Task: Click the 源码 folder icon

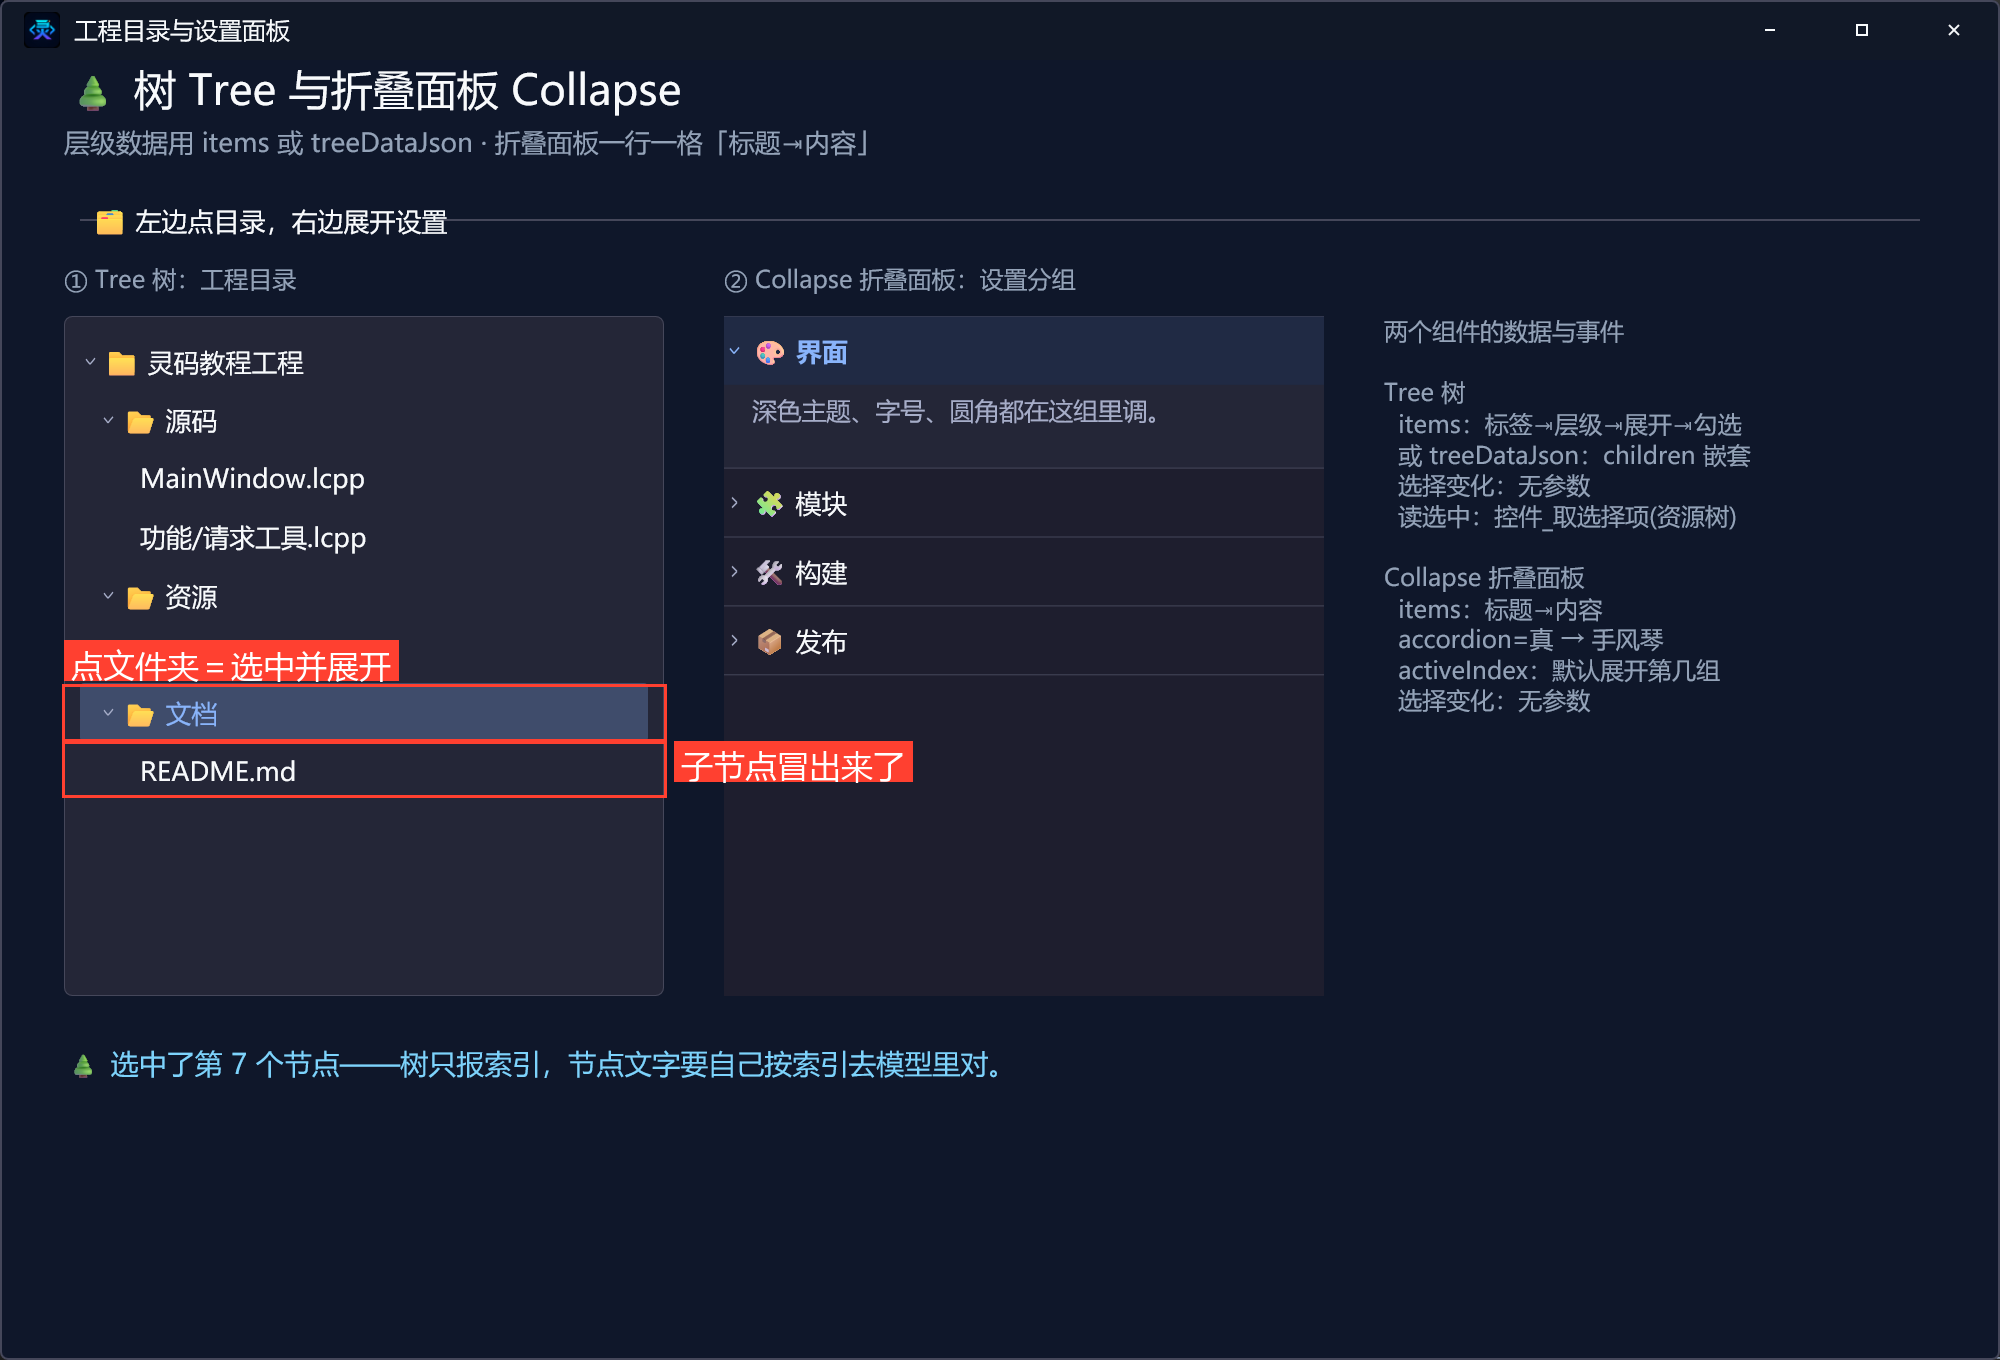Action: (x=140, y=422)
